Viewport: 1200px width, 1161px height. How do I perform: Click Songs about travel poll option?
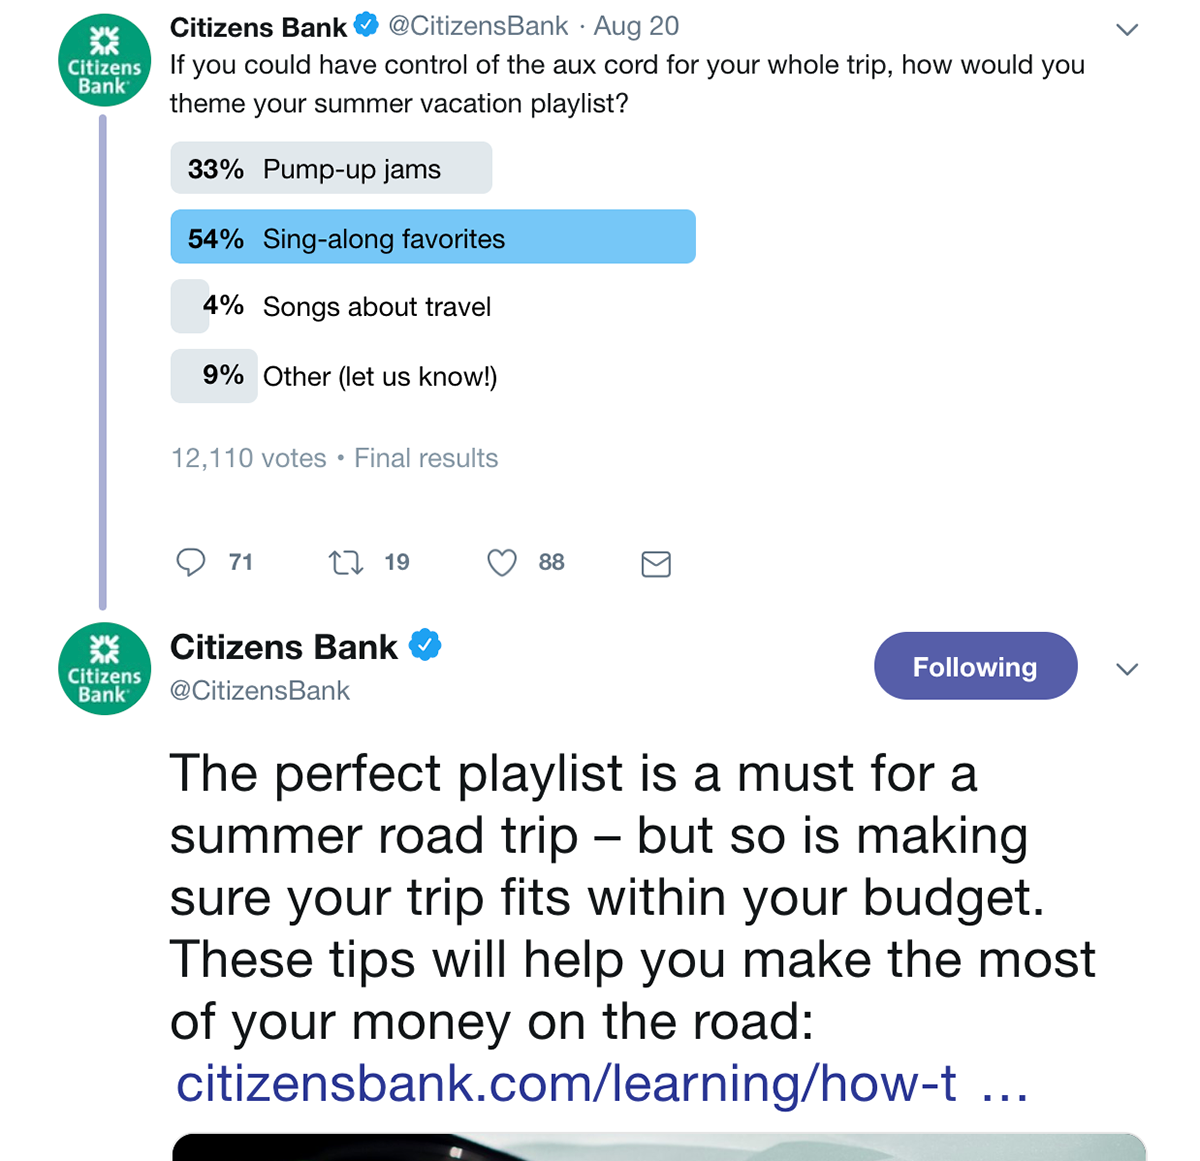pyautogui.click(x=376, y=307)
